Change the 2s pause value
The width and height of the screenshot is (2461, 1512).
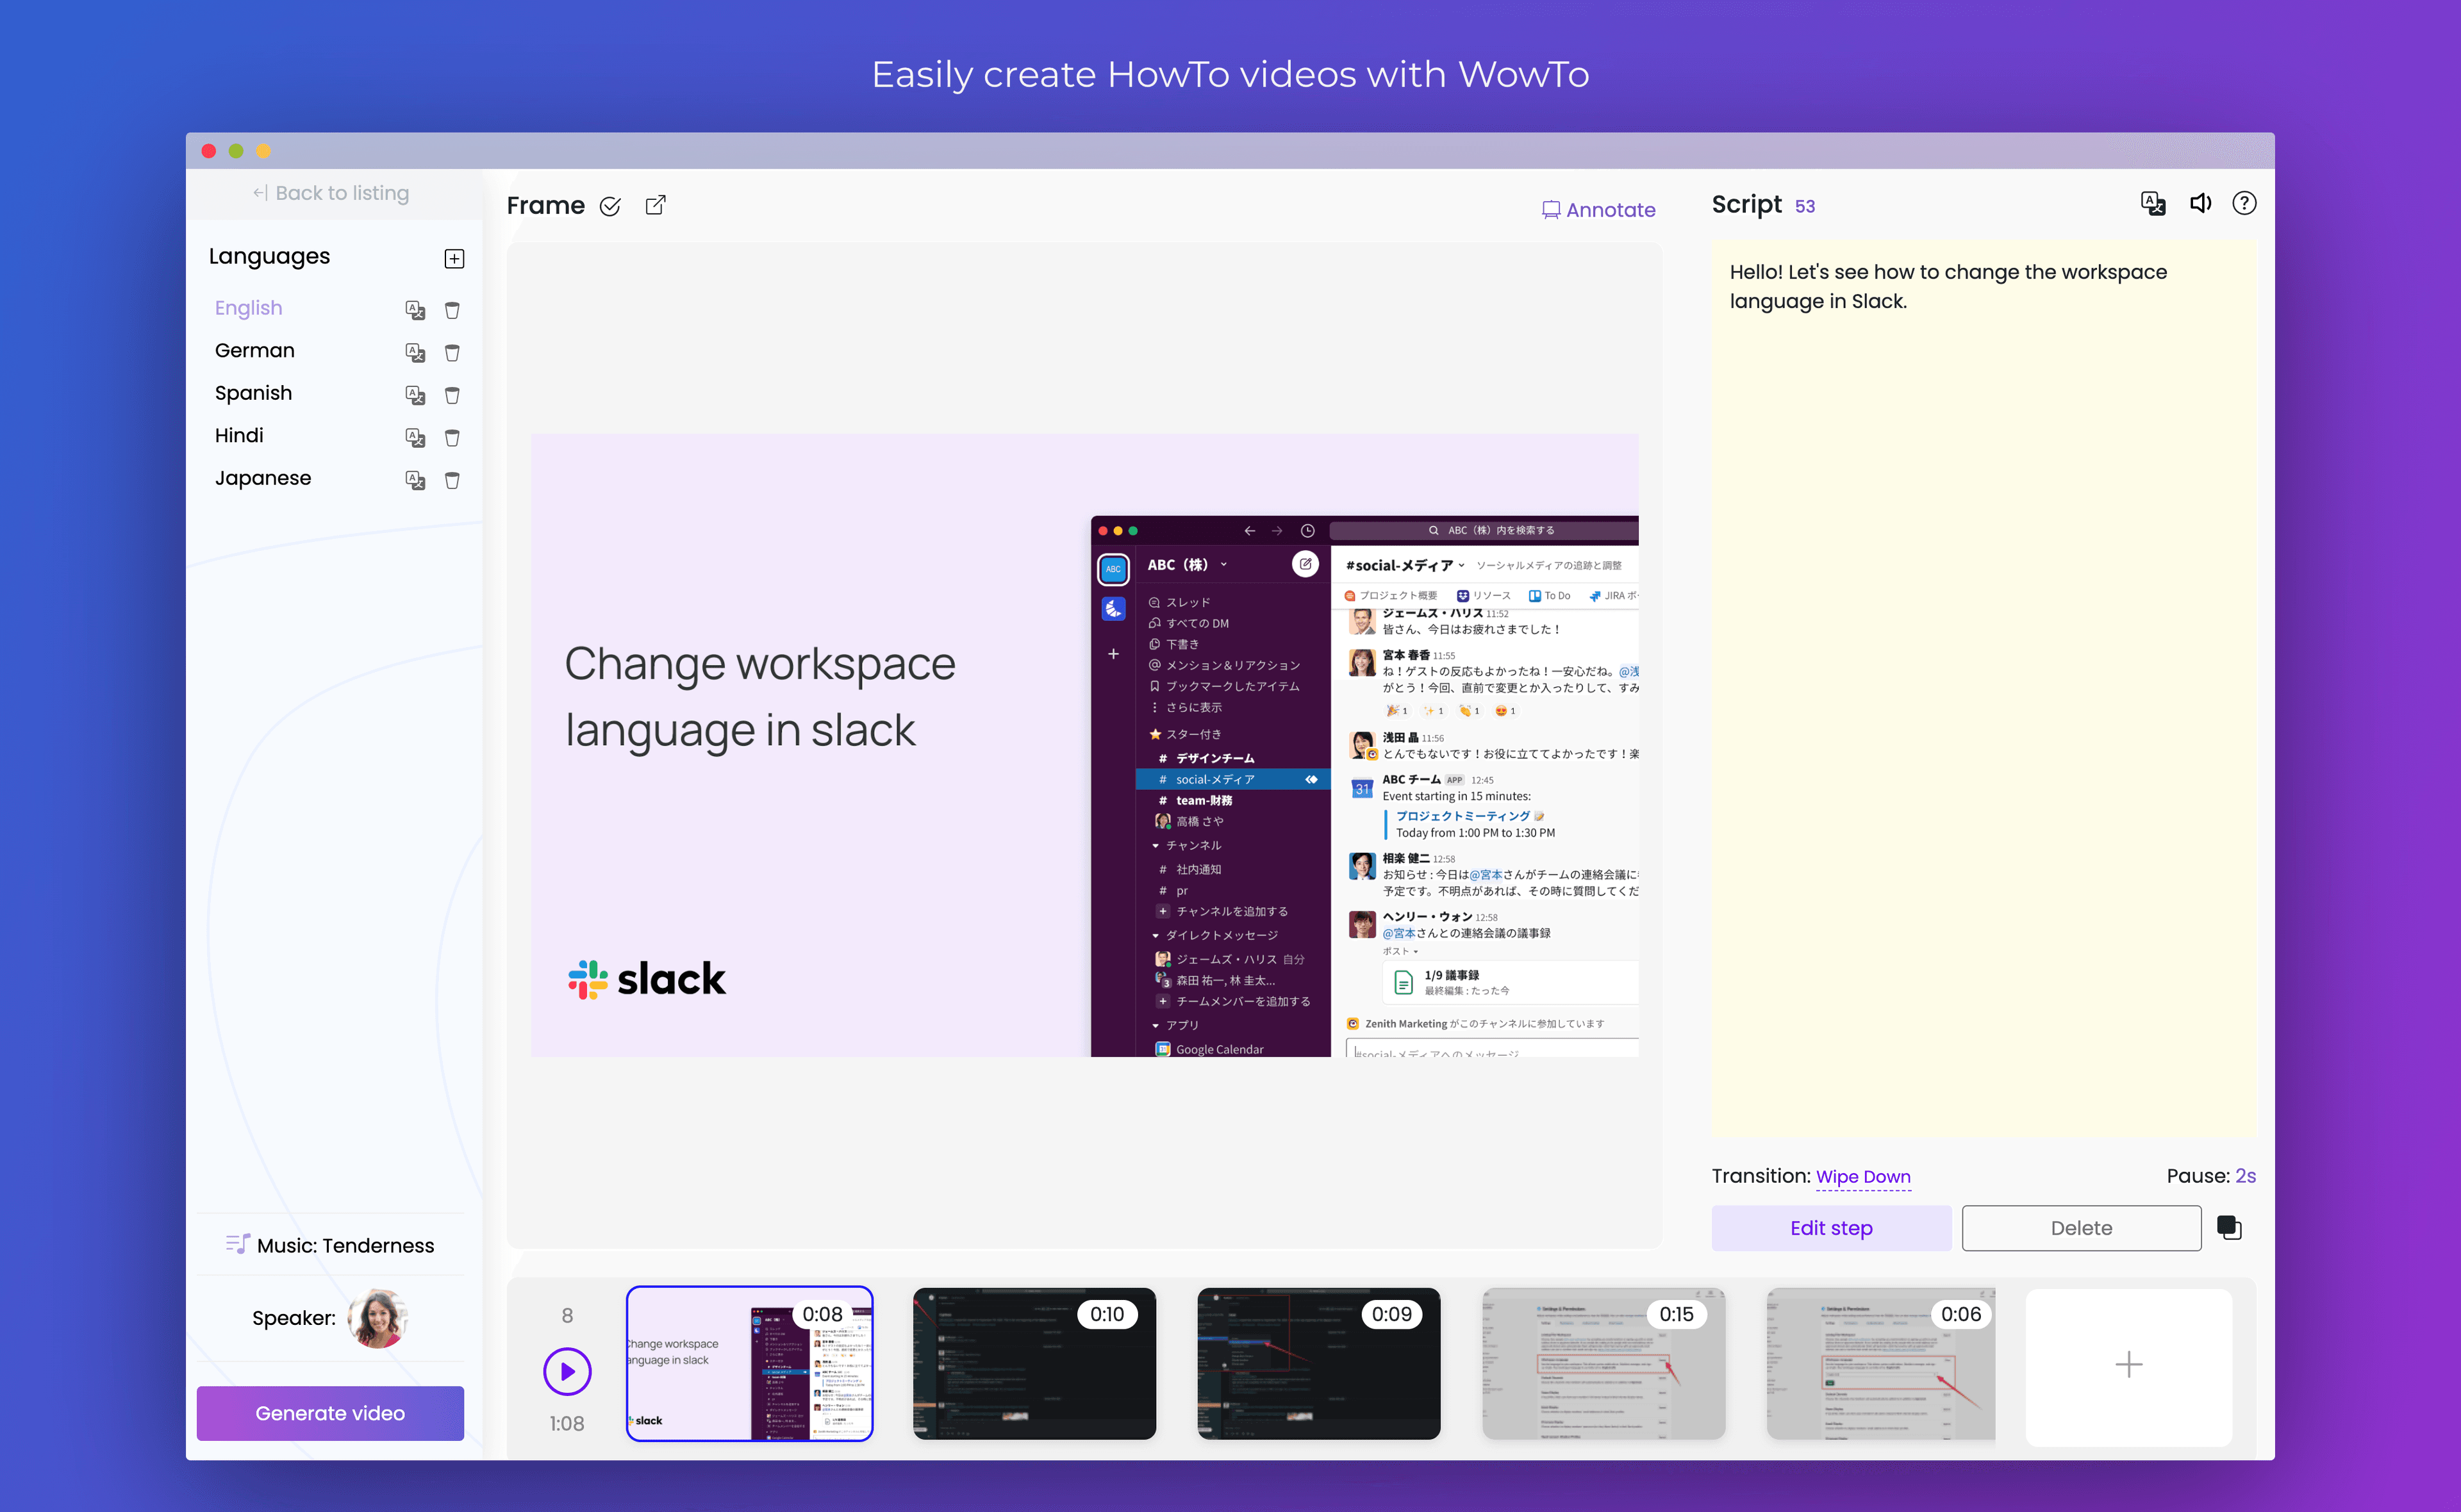[x=2245, y=1176]
